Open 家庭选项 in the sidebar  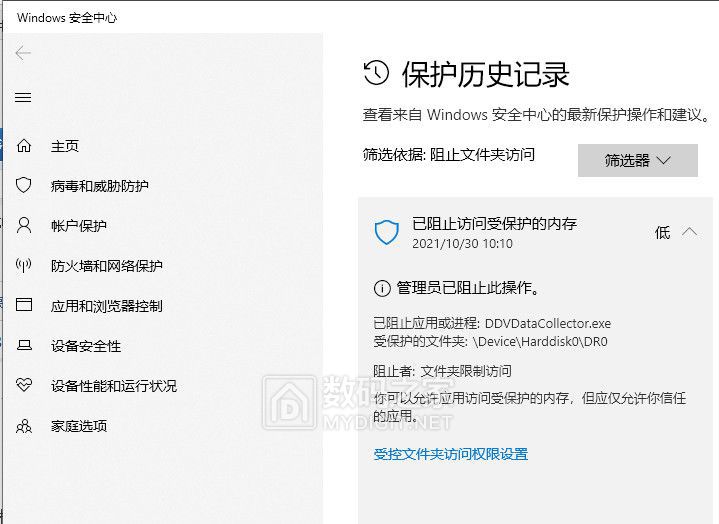pyautogui.click(x=79, y=426)
